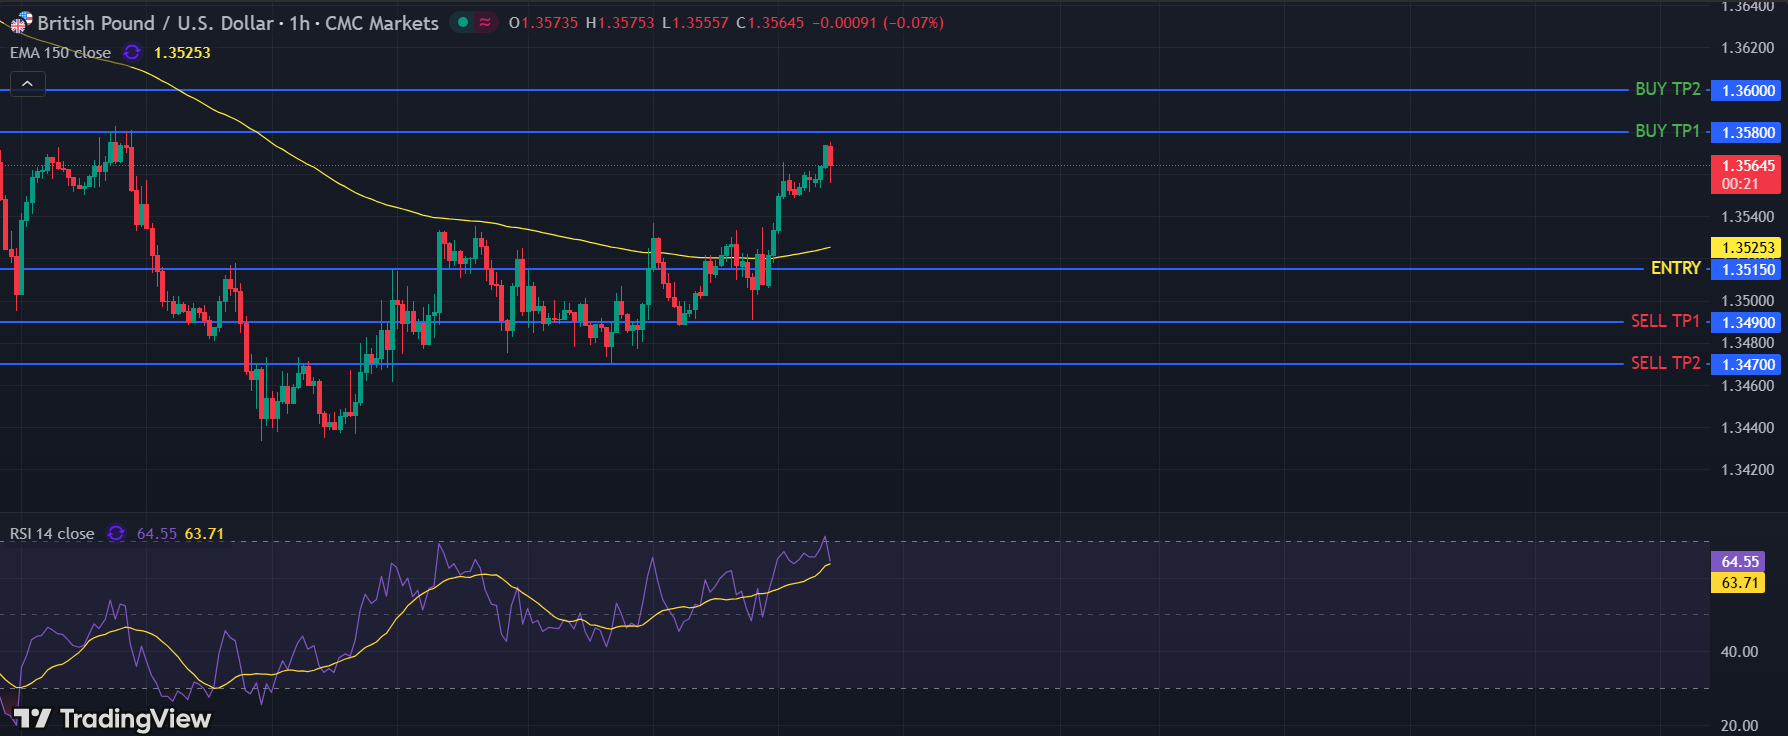Click the BUY TP2 line label
1788x736 pixels.
pos(1667,89)
